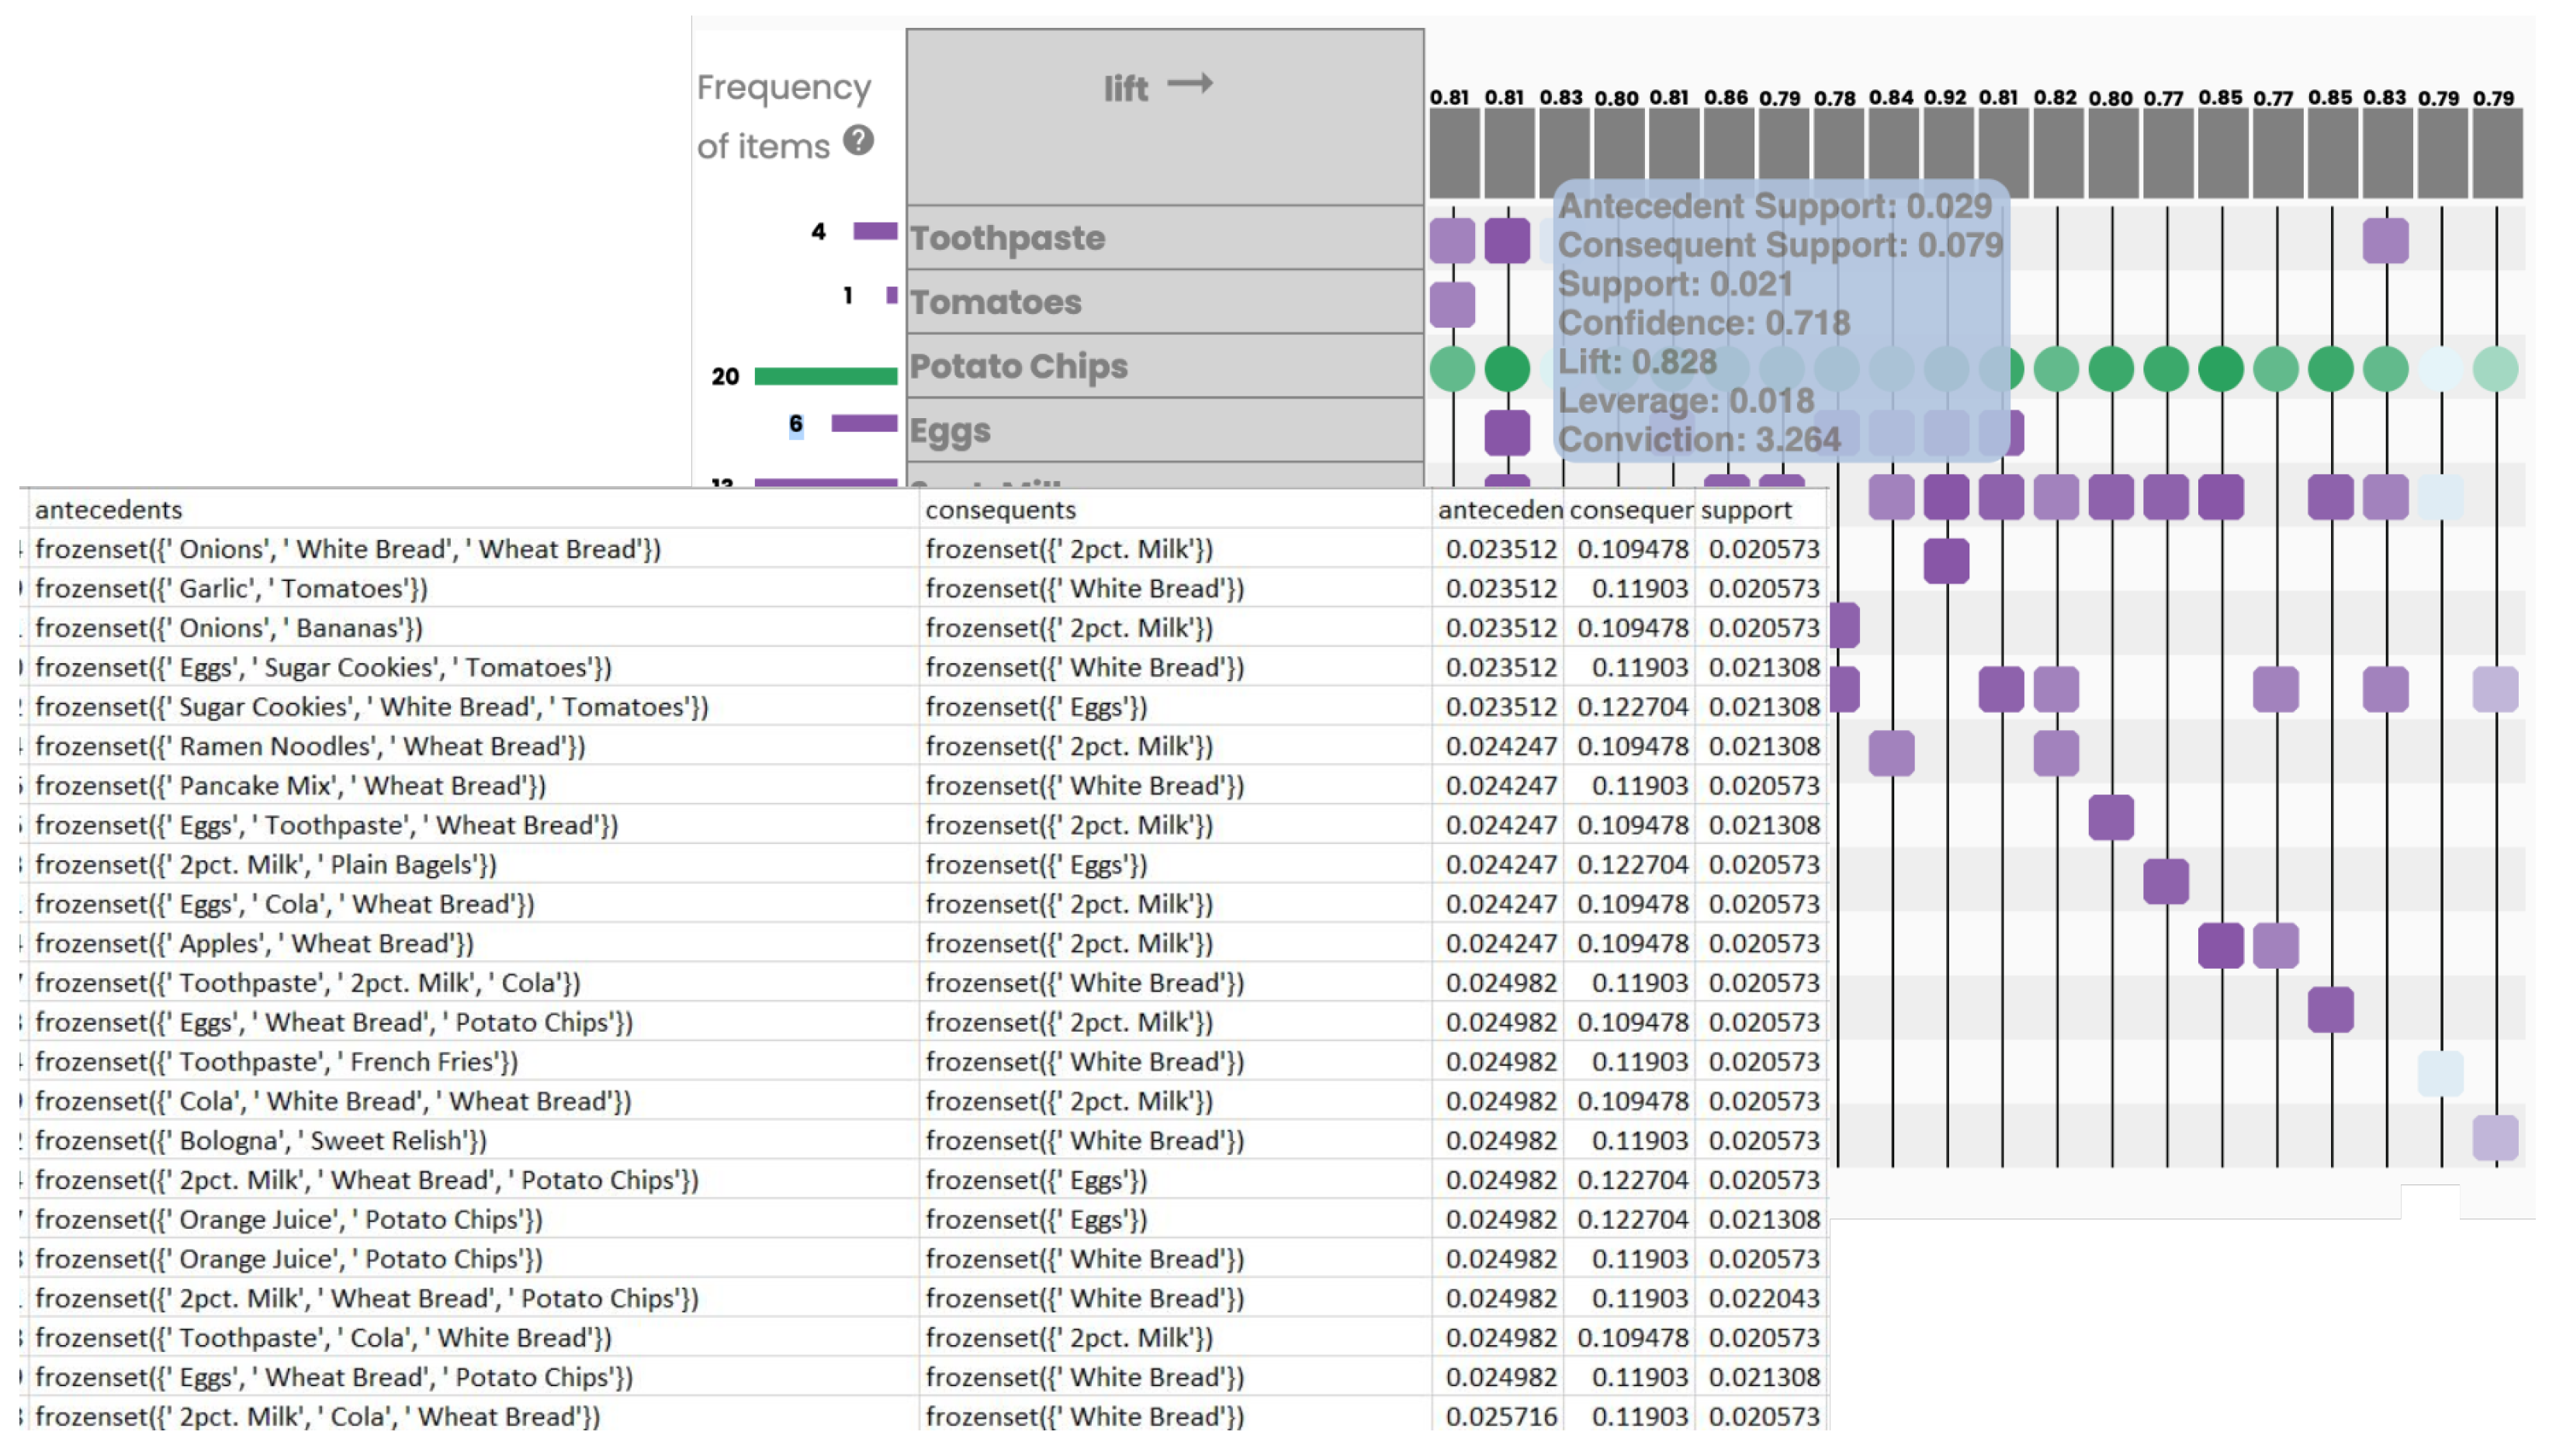
Task: Click the Frequency of items help icon
Action: point(858,140)
